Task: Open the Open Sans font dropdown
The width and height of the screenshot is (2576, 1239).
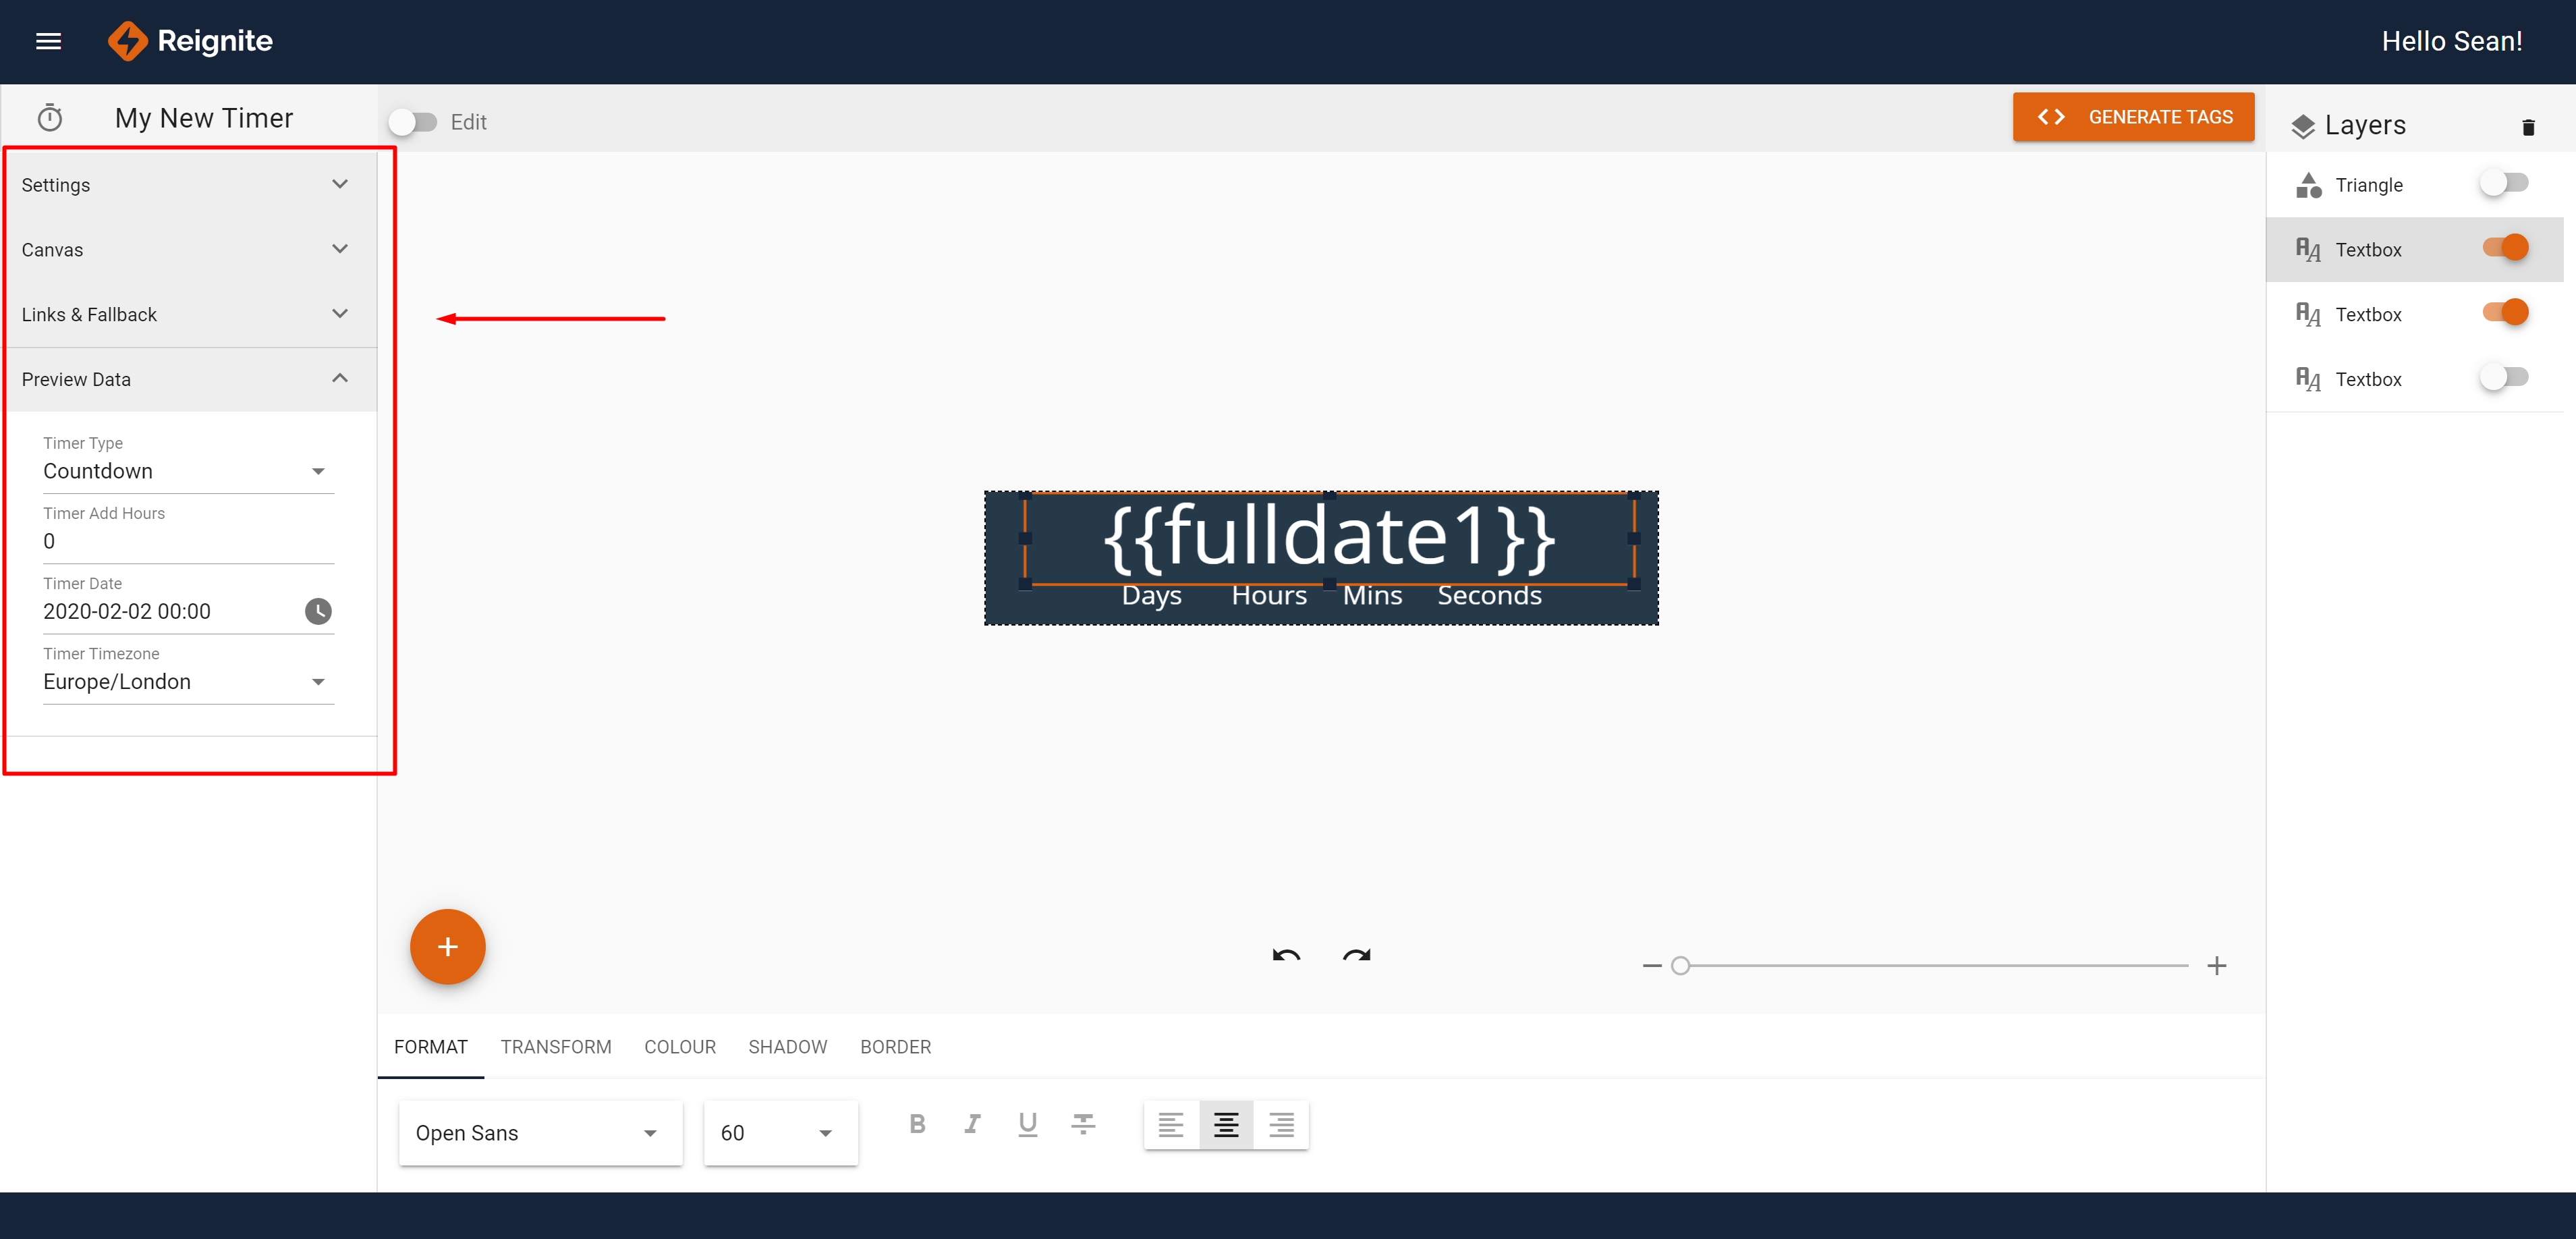Action: (x=540, y=1133)
